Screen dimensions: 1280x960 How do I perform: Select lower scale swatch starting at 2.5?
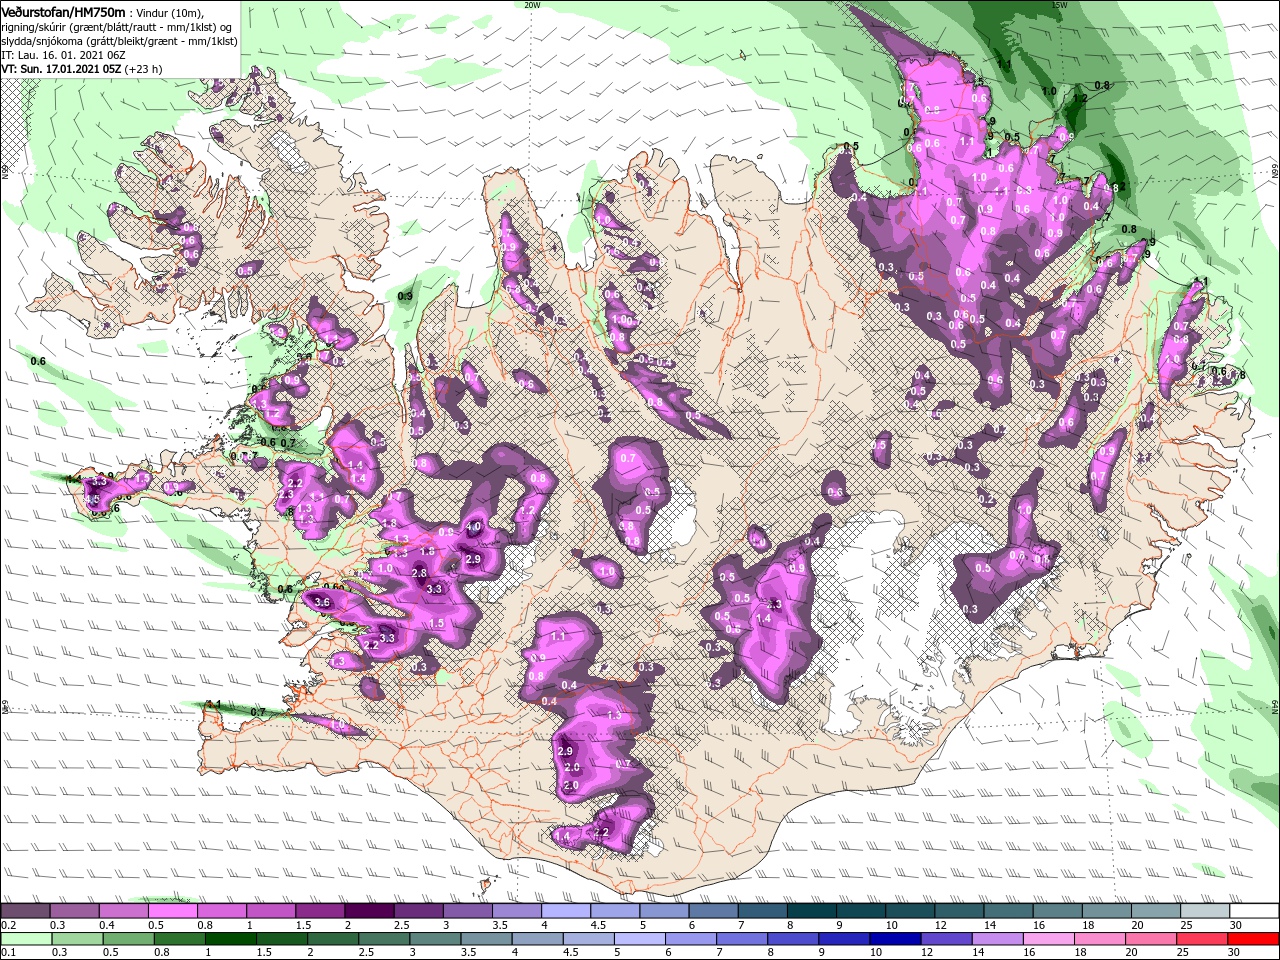(385, 939)
